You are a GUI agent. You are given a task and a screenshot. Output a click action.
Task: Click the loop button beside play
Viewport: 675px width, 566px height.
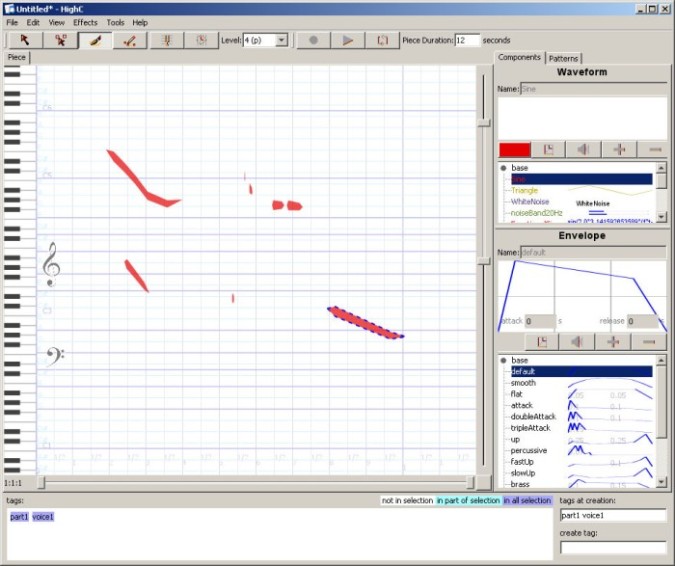[382, 40]
